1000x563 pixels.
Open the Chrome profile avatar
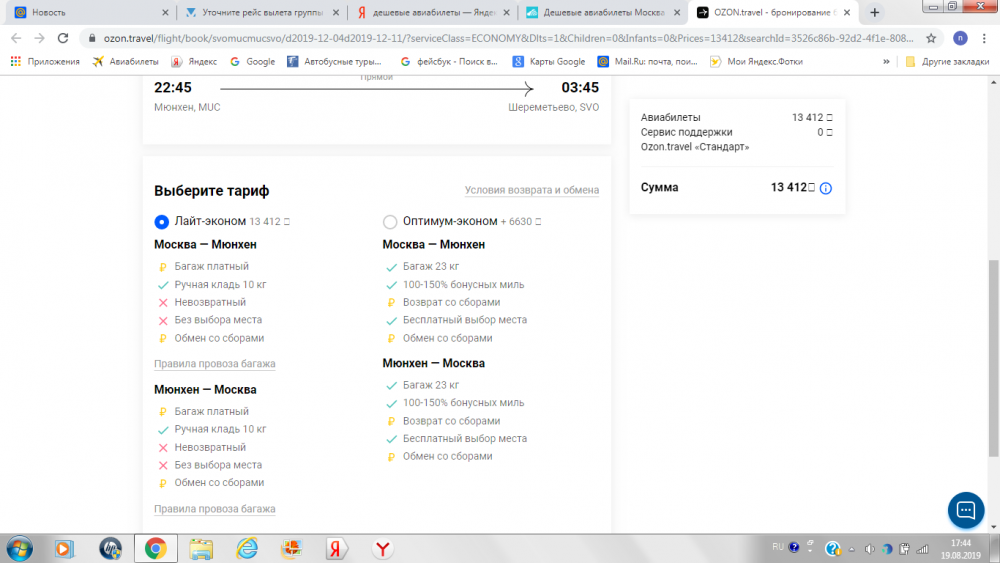tap(960, 38)
